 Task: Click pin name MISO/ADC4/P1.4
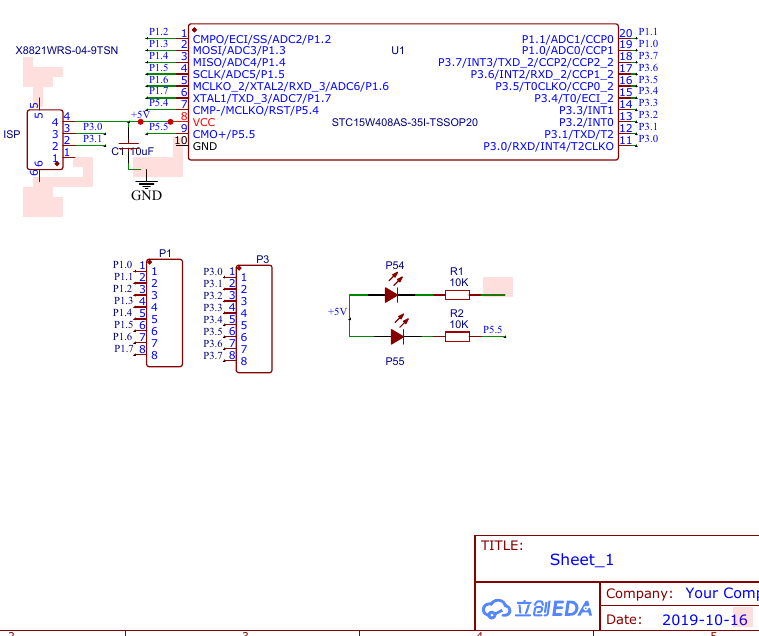(x=239, y=62)
